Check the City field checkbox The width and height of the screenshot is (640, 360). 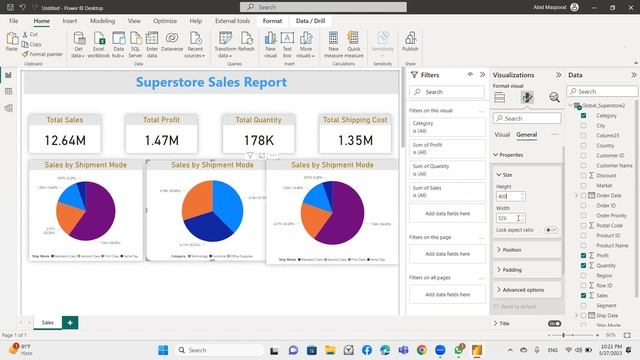[x=583, y=125]
